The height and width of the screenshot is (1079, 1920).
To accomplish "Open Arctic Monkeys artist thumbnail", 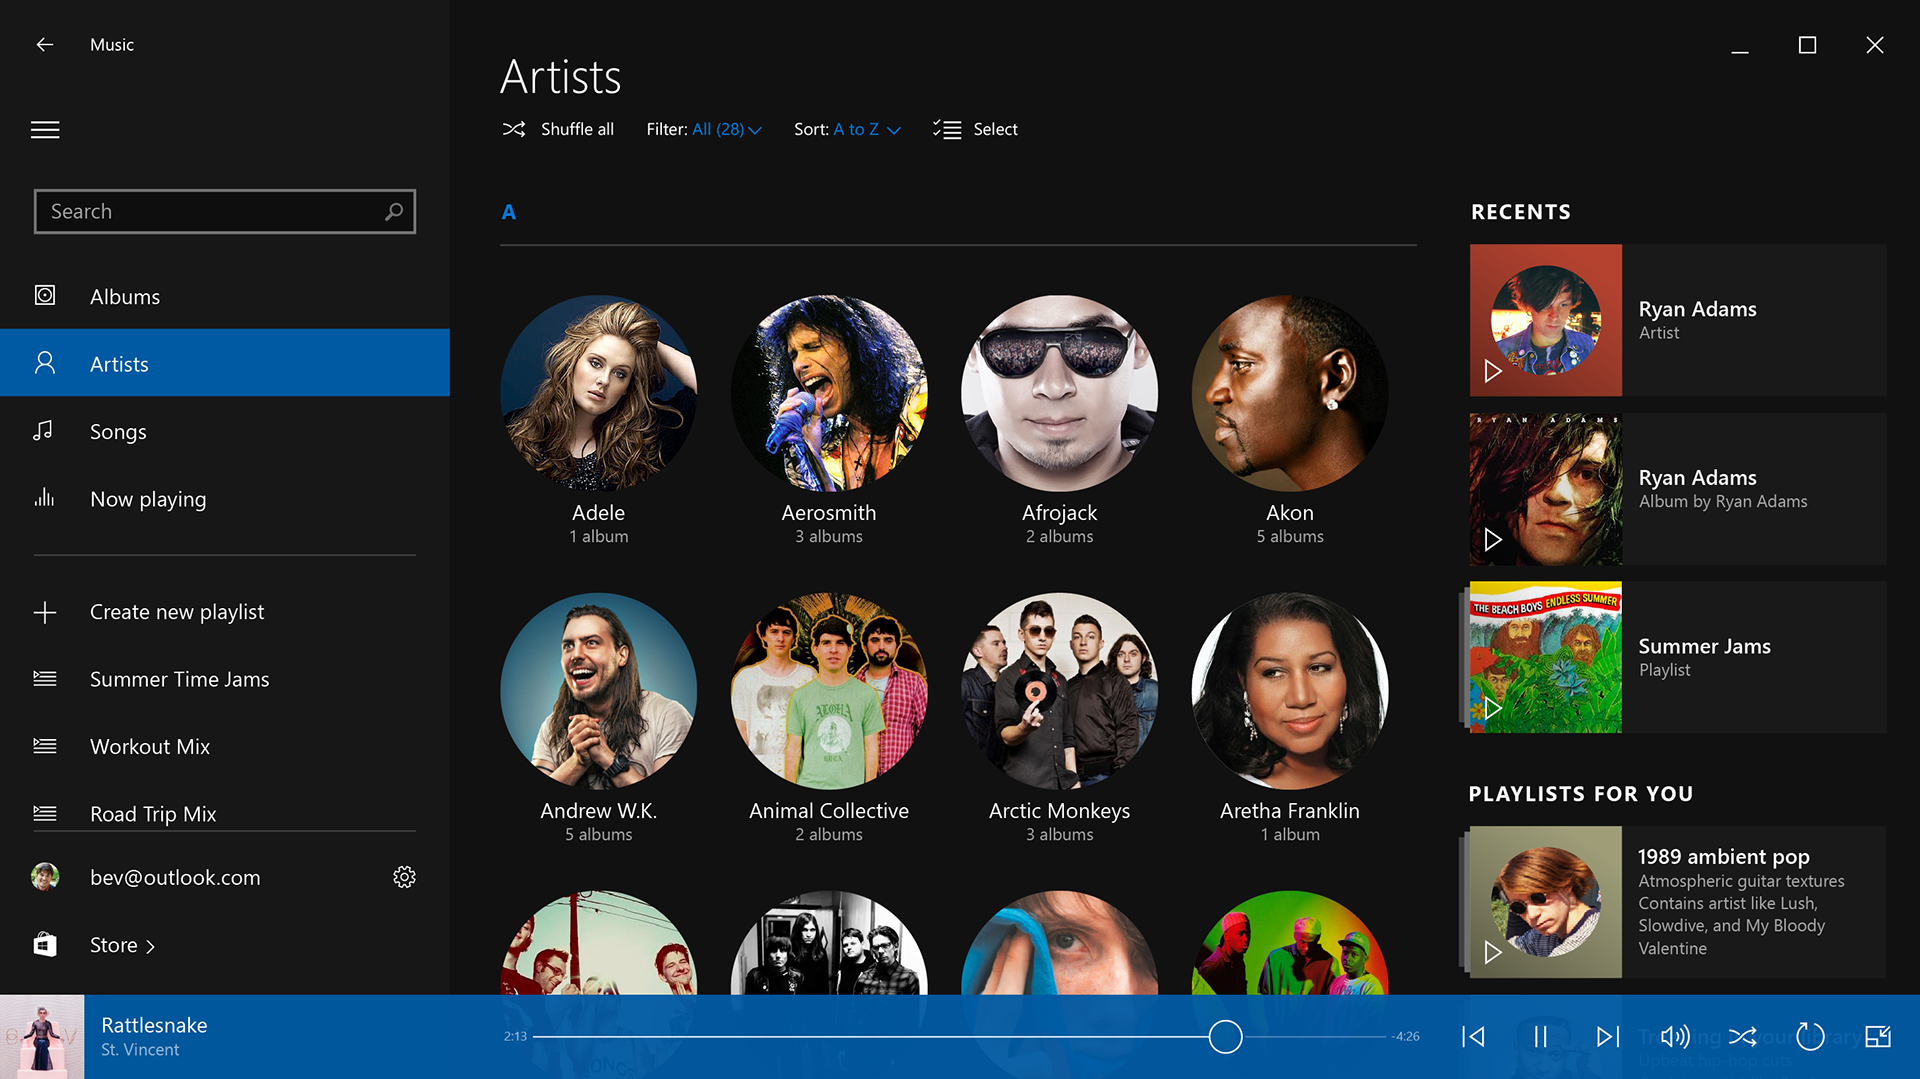I will click(x=1059, y=691).
